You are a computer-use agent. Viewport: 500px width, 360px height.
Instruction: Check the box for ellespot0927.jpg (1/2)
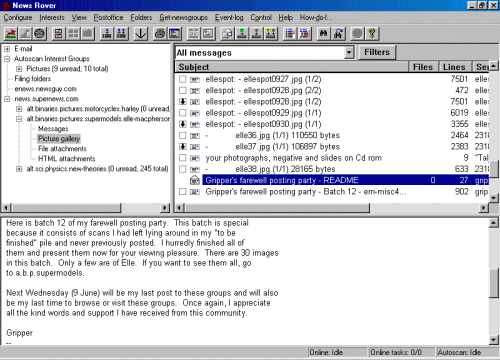point(182,79)
